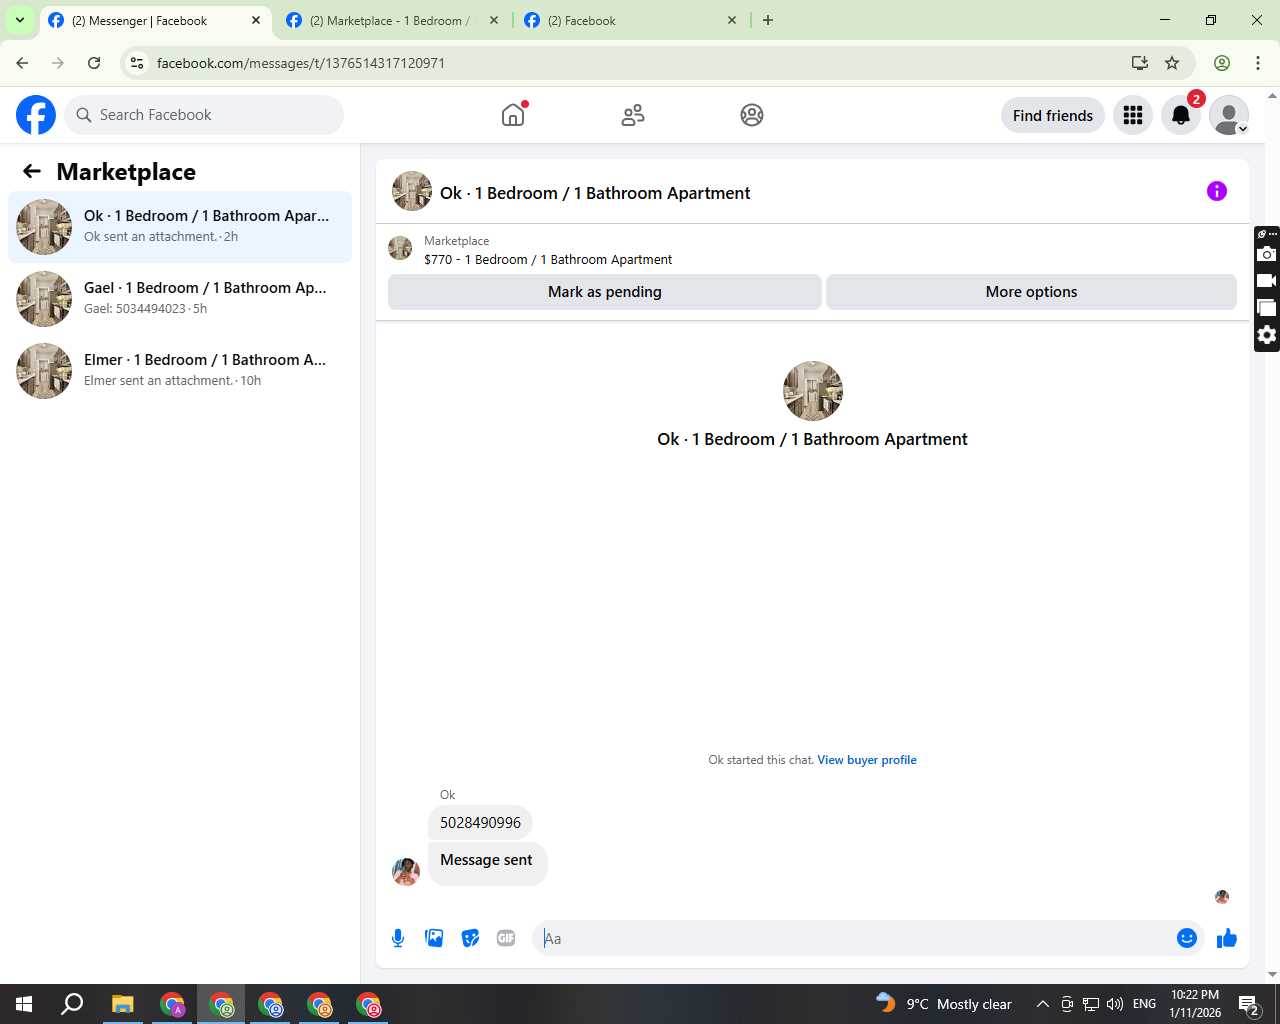Open a new browser tab
The width and height of the screenshot is (1280, 1024).
(768, 20)
